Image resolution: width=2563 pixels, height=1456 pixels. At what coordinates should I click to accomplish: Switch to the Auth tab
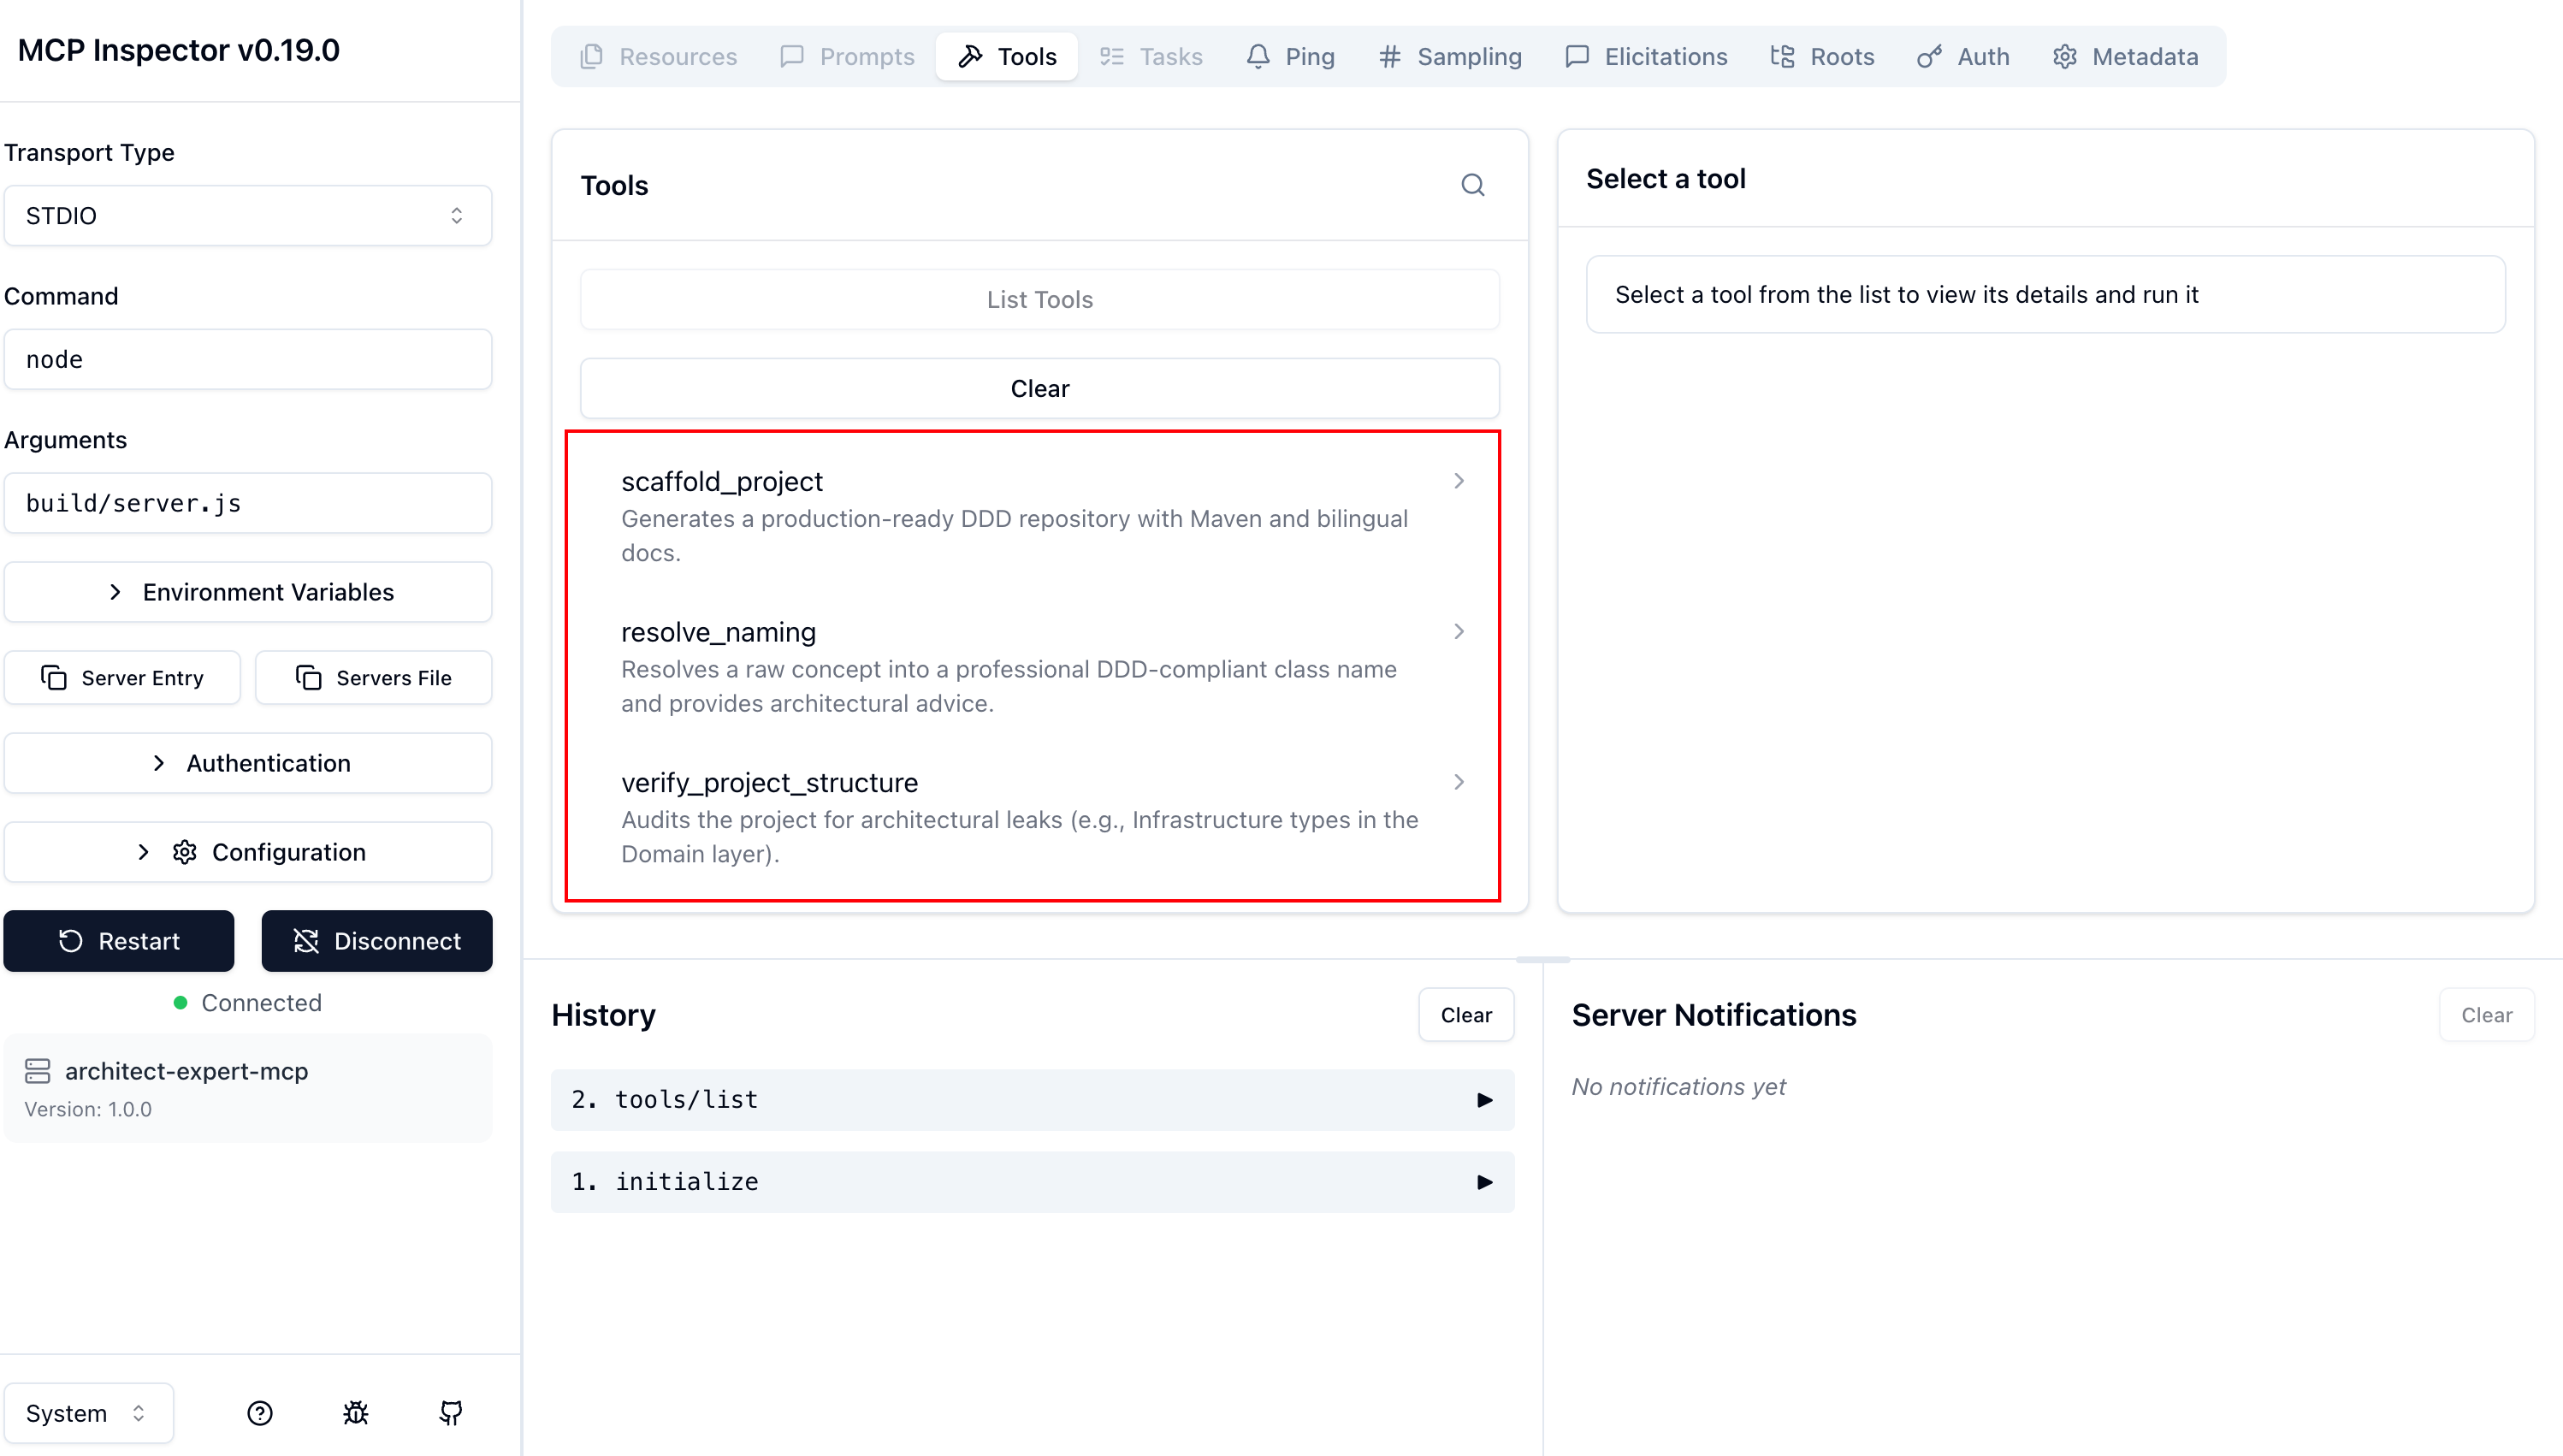coord(1963,57)
